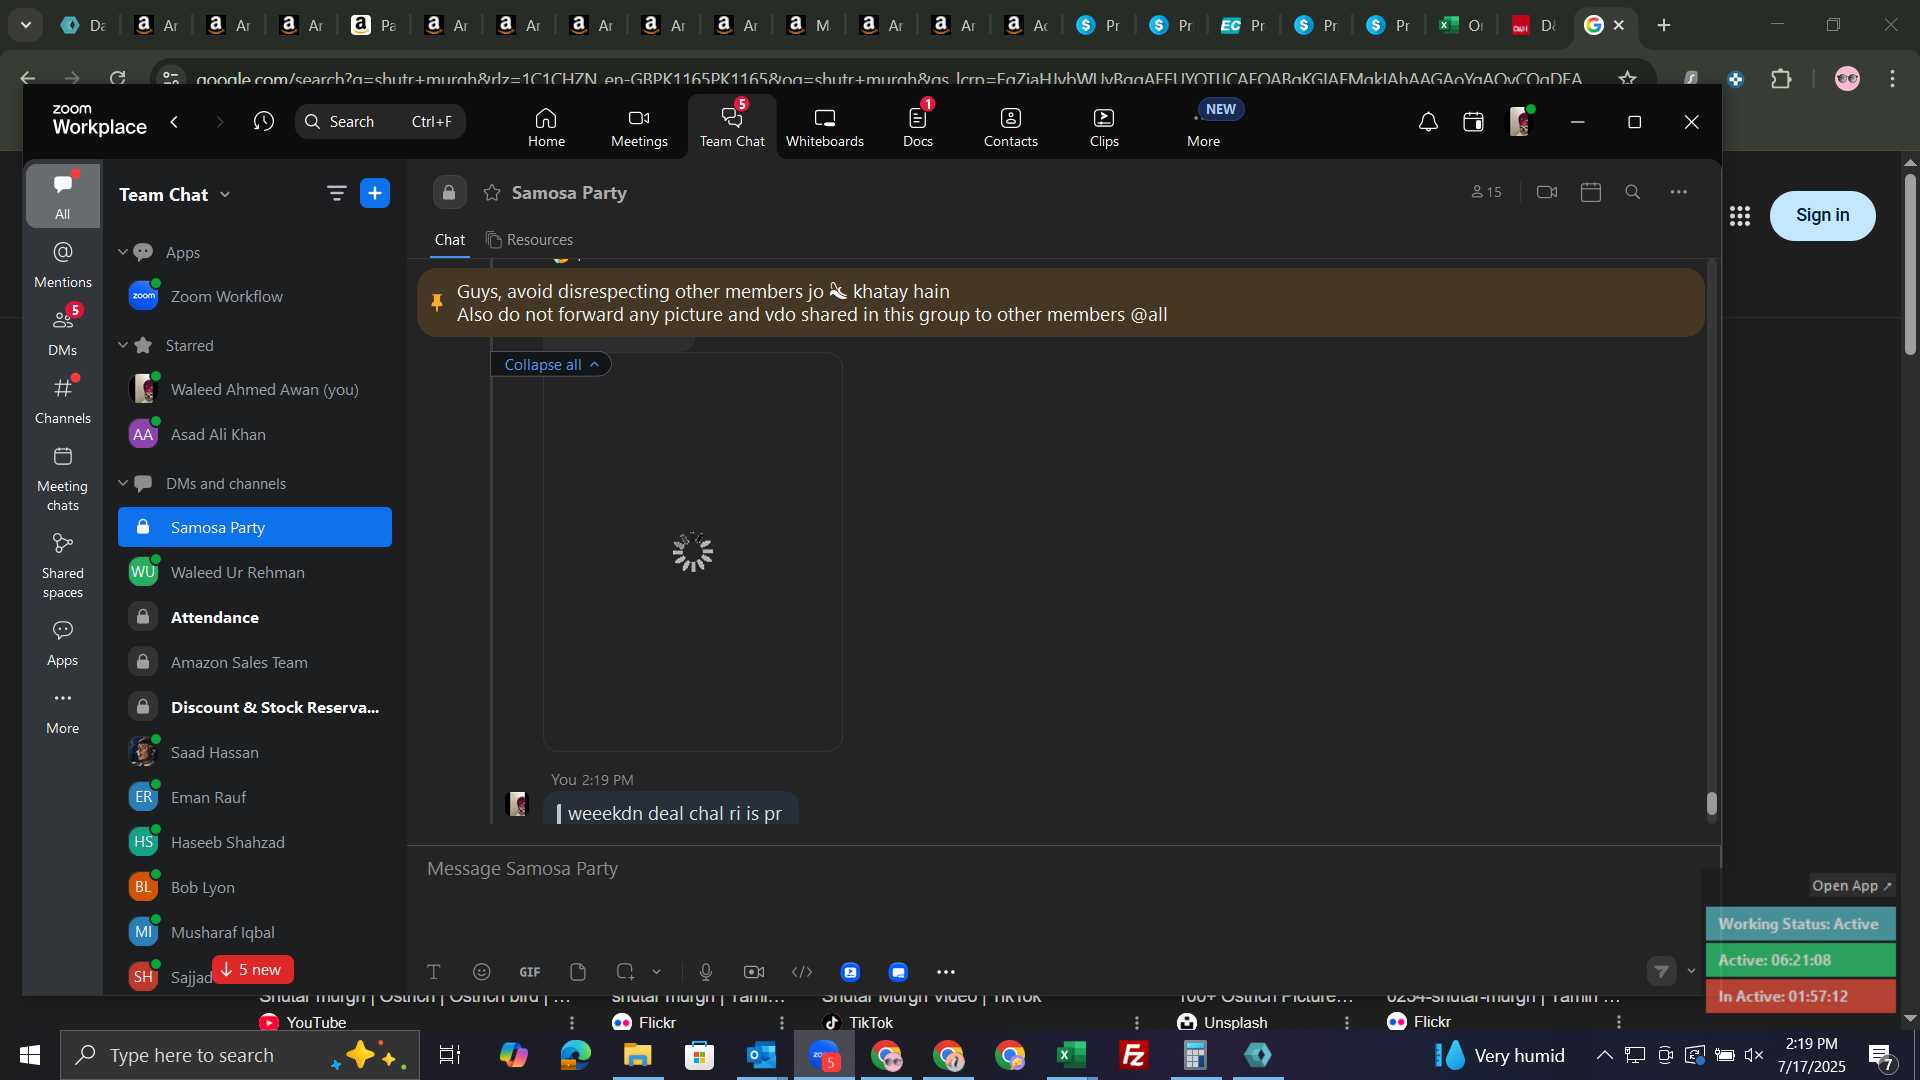This screenshot has height=1080, width=1920.
Task: Open Google apps grid icon
Action: coord(1740,216)
